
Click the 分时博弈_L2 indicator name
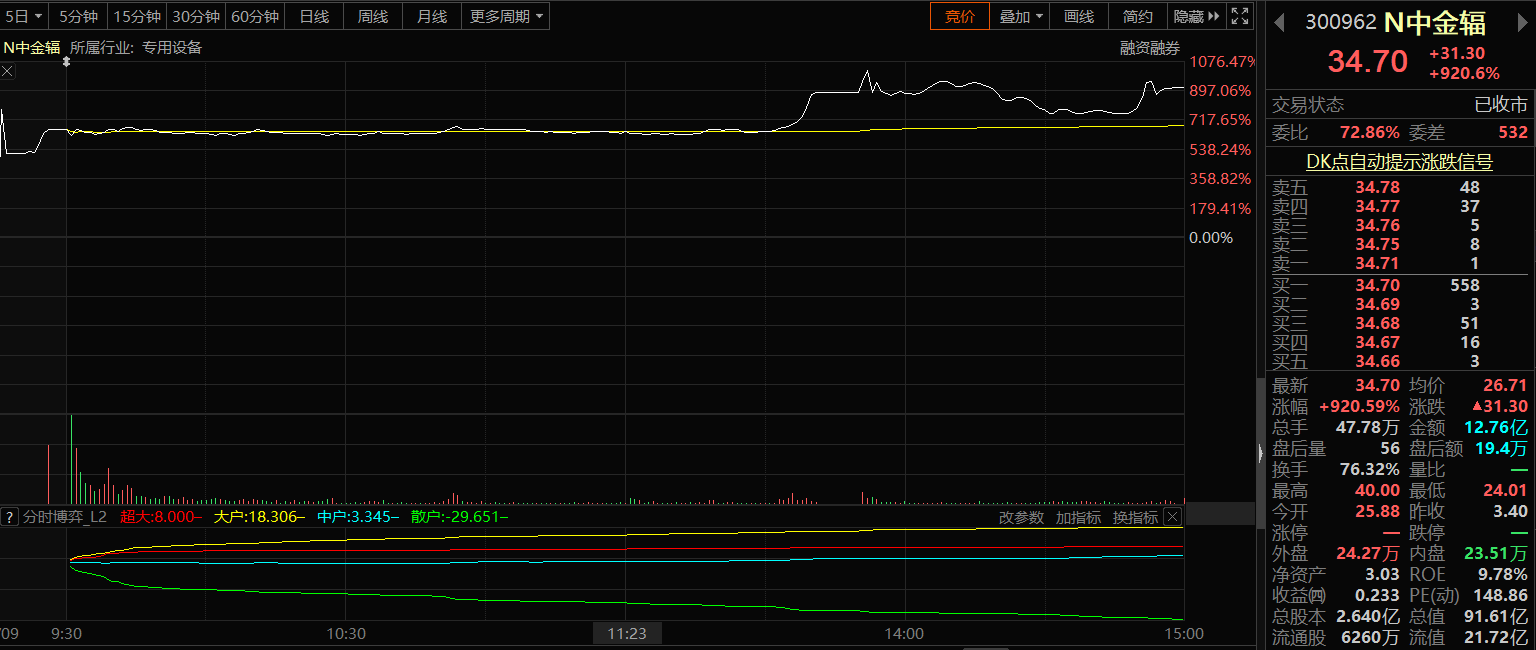(65, 517)
